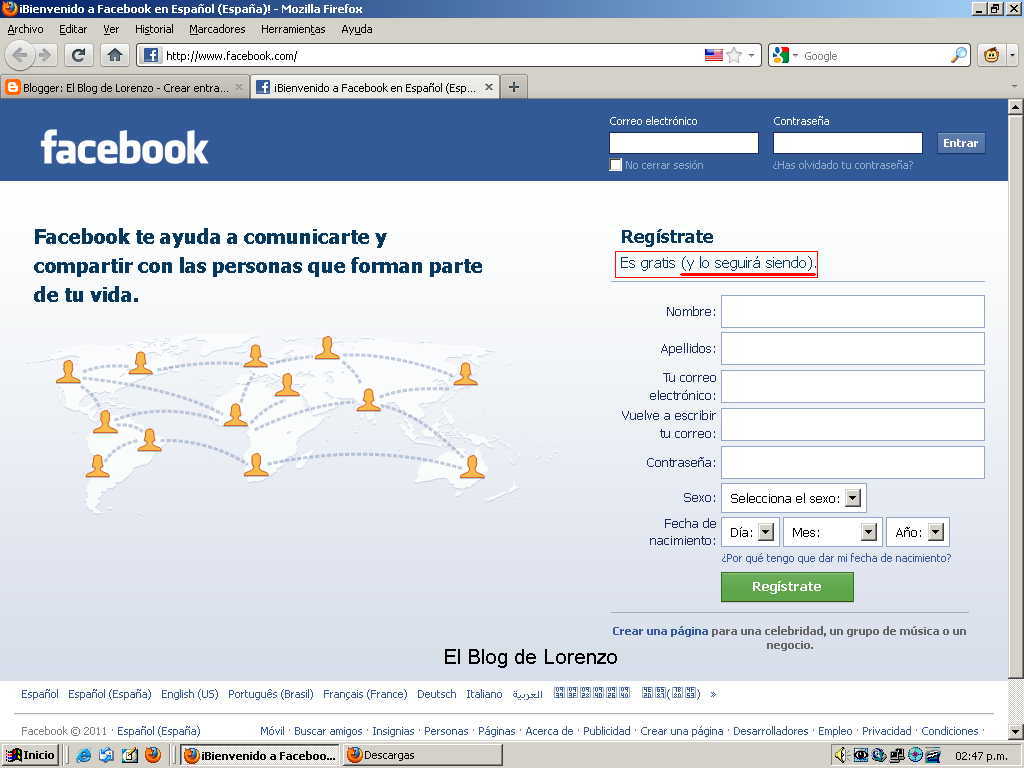Click the Entrar login button

click(x=961, y=143)
